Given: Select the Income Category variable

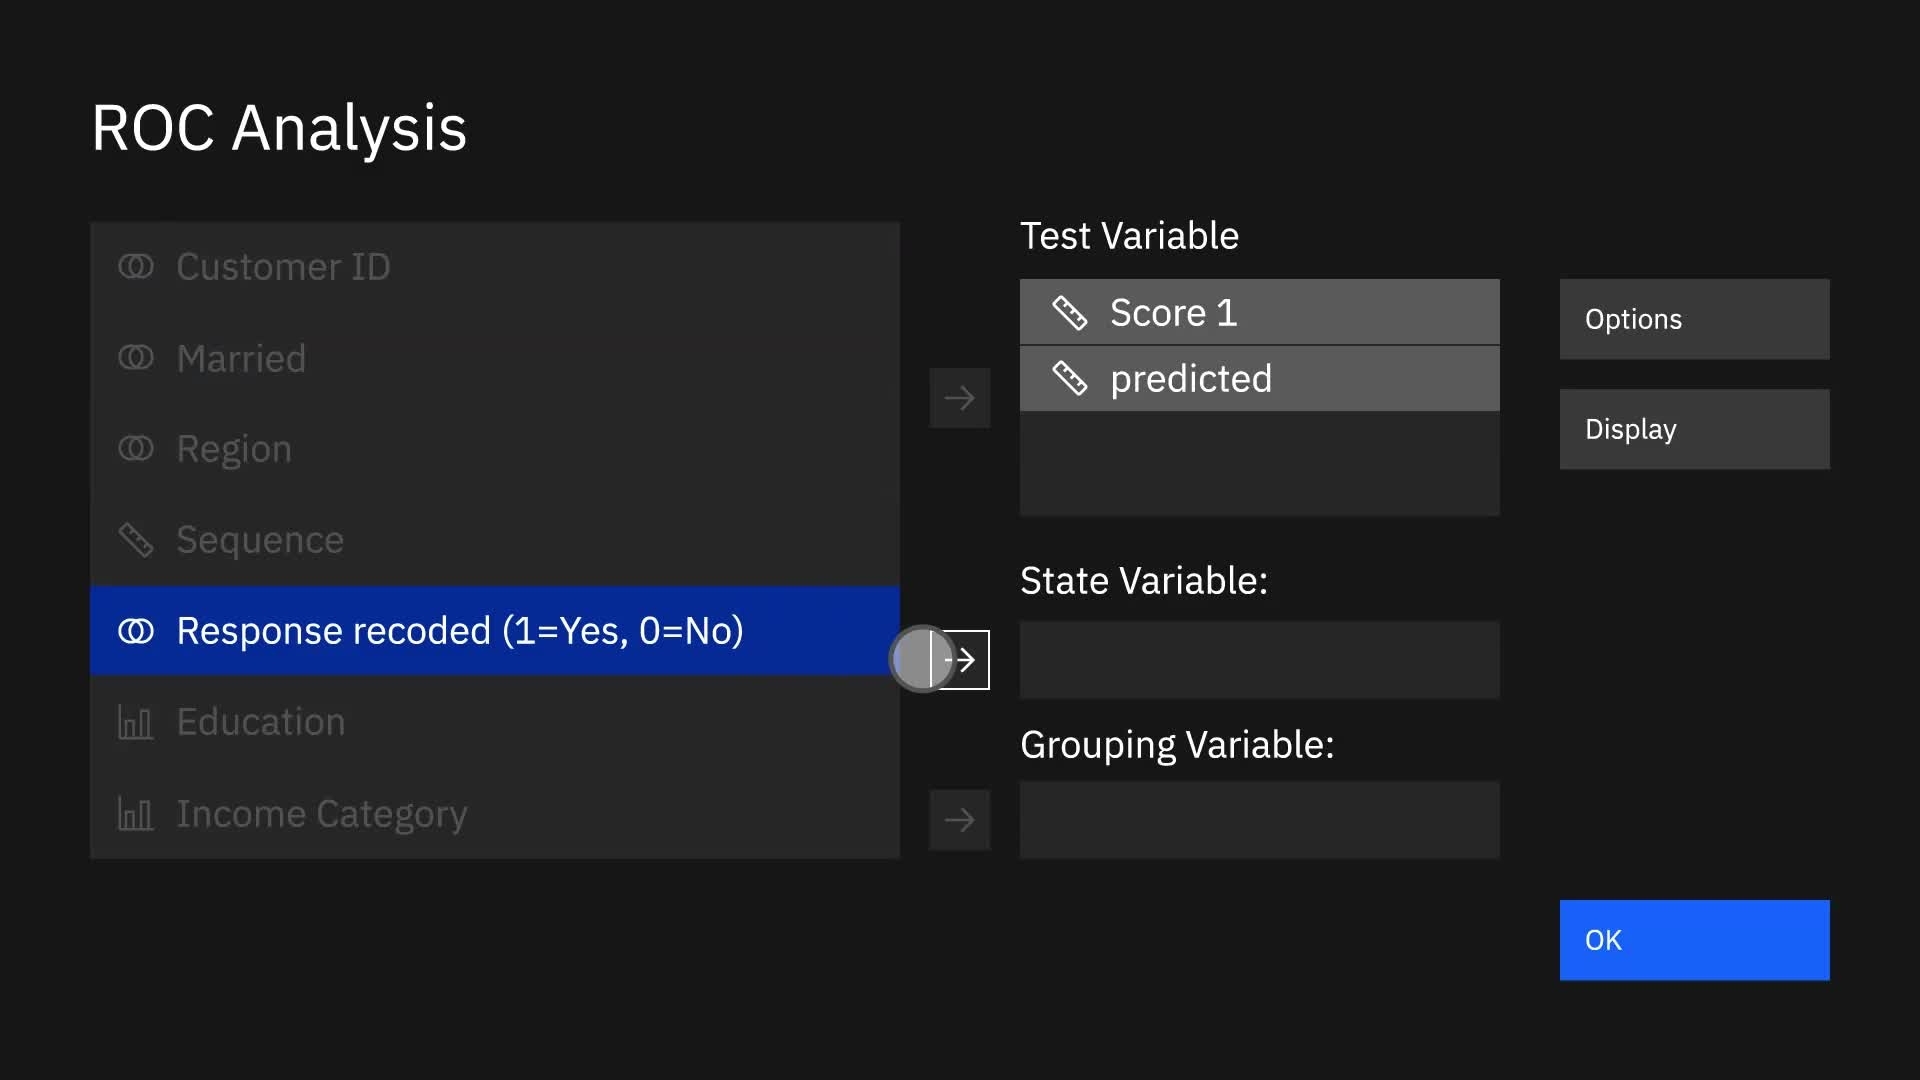Looking at the screenshot, I should [322, 814].
